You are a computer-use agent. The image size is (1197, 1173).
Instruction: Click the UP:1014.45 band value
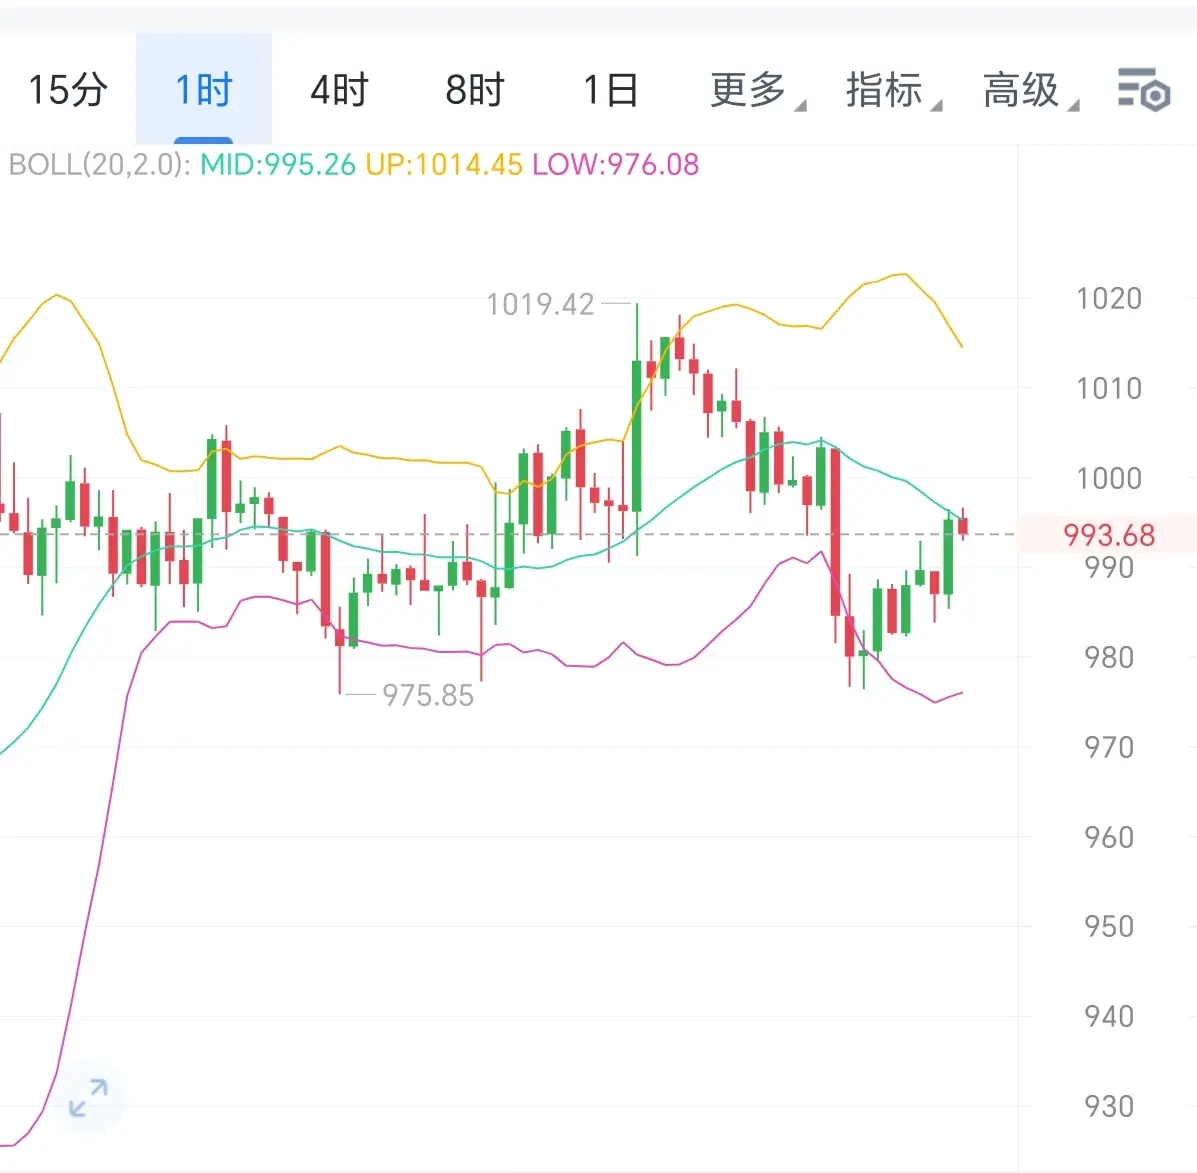coord(443,164)
